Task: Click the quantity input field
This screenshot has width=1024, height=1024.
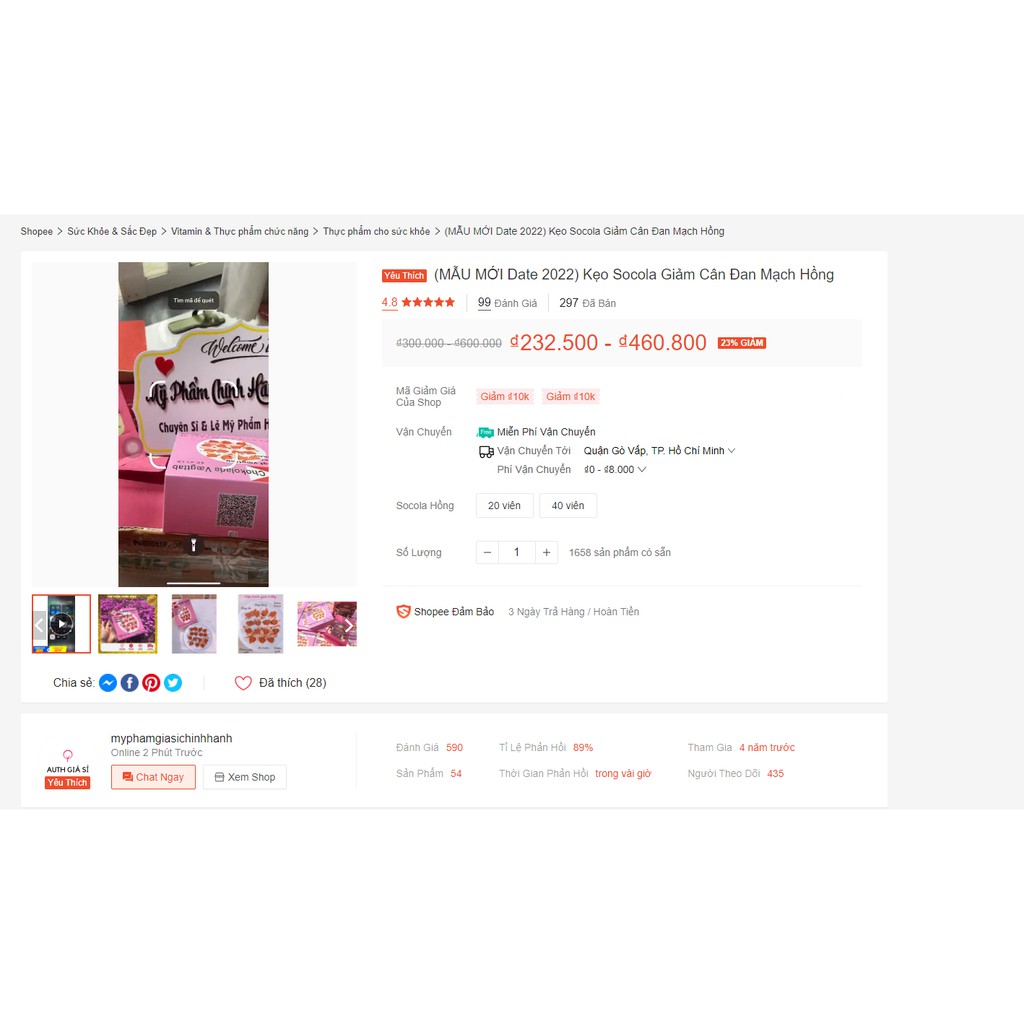Action: point(517,552)
